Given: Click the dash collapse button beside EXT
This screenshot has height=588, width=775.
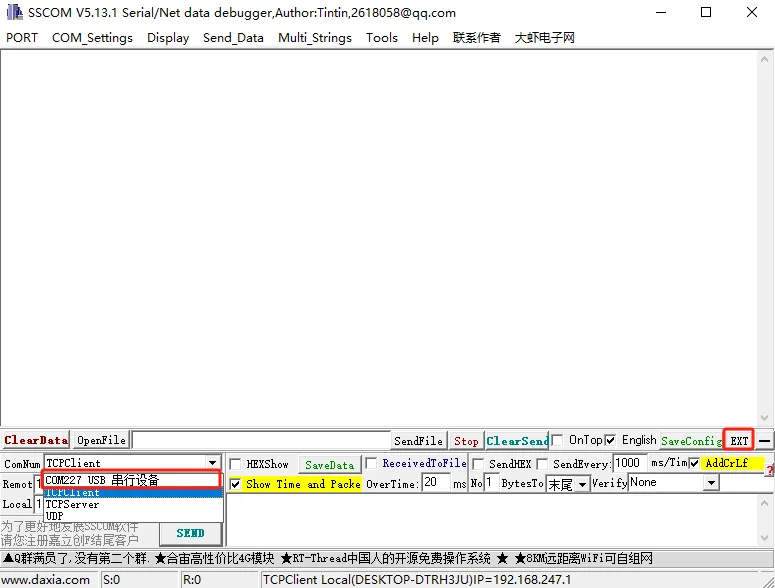Looking at the screenshot, I should click(764, 441).
